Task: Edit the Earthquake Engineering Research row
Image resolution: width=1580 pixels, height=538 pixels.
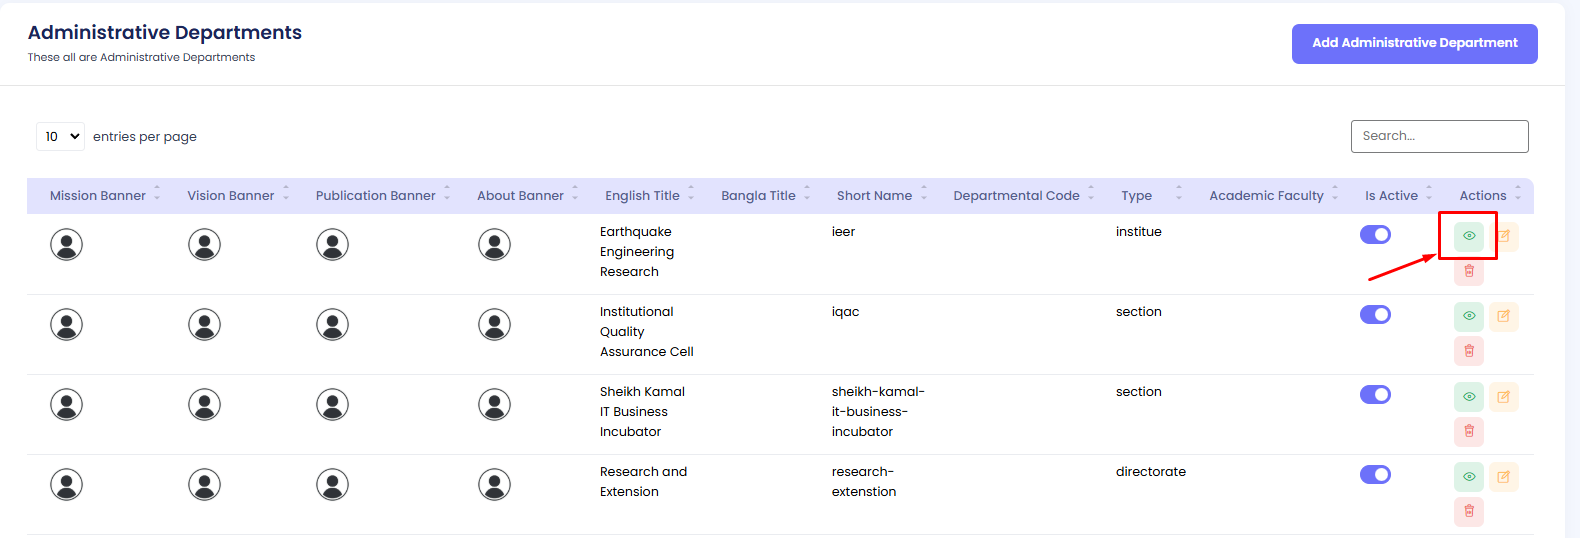Action: click(1503, 236)
